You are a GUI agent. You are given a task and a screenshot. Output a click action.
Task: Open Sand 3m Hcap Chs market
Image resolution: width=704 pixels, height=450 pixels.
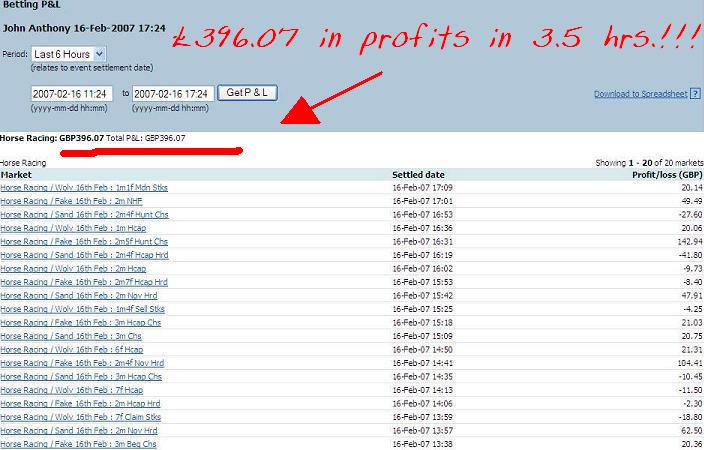click(81, 376)
